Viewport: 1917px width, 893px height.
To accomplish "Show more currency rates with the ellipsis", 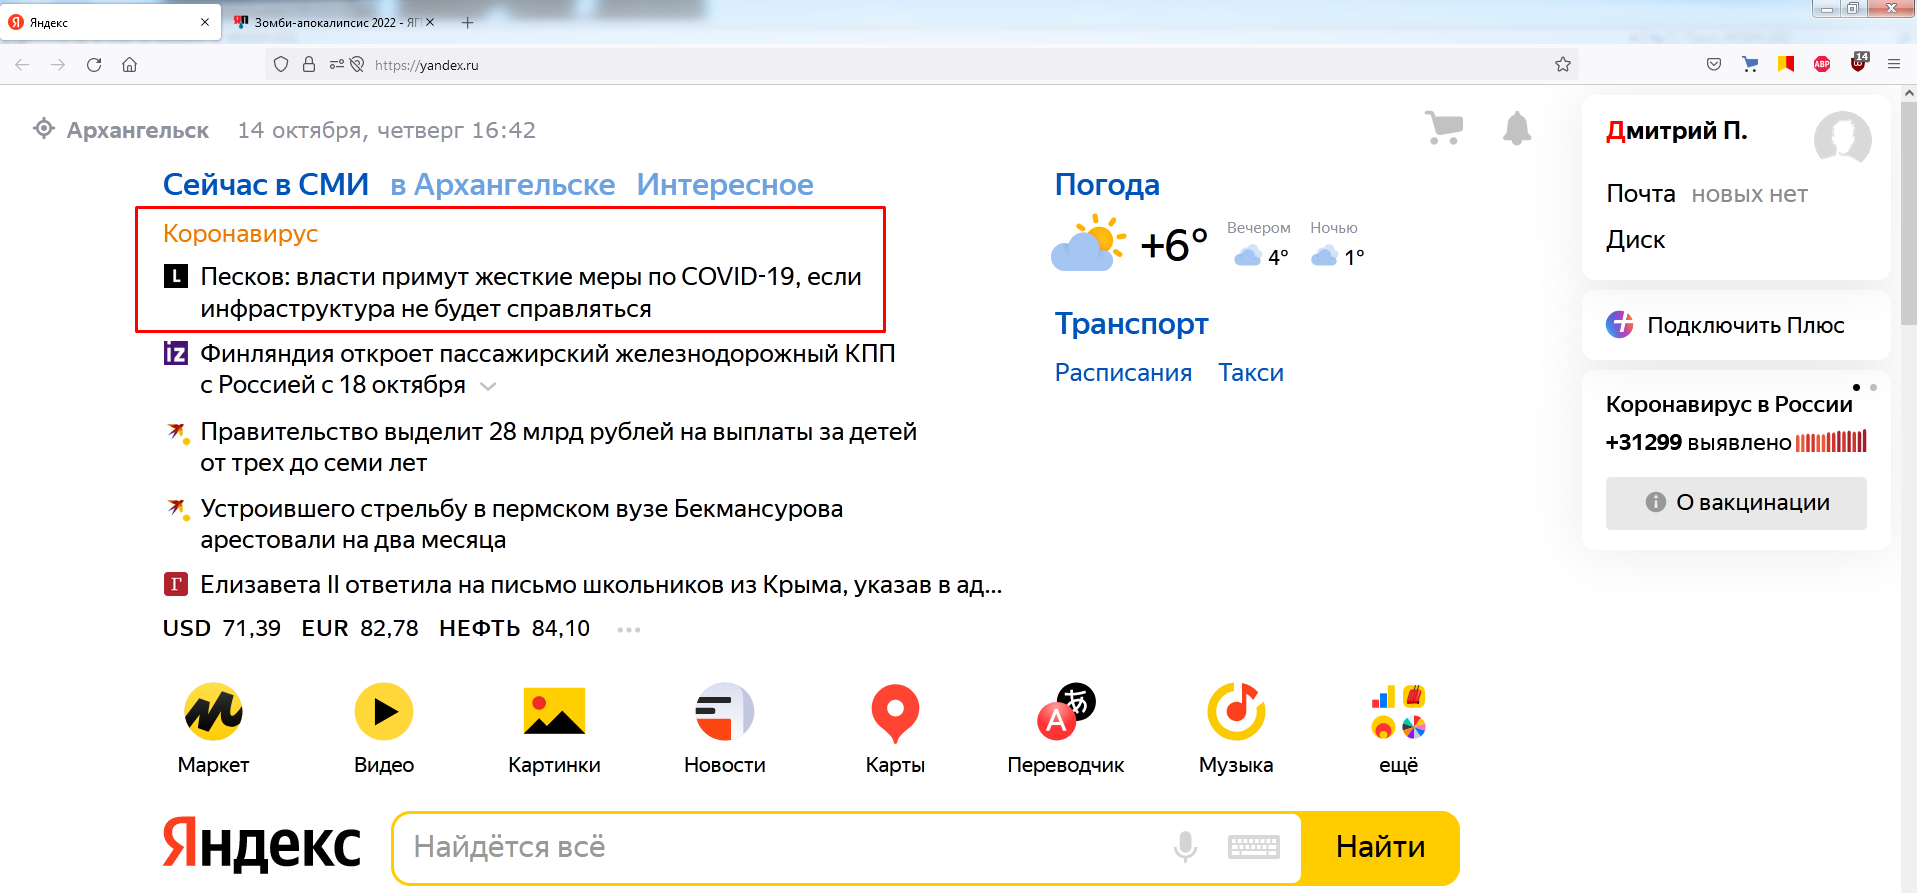I will [x=629, y=630].
